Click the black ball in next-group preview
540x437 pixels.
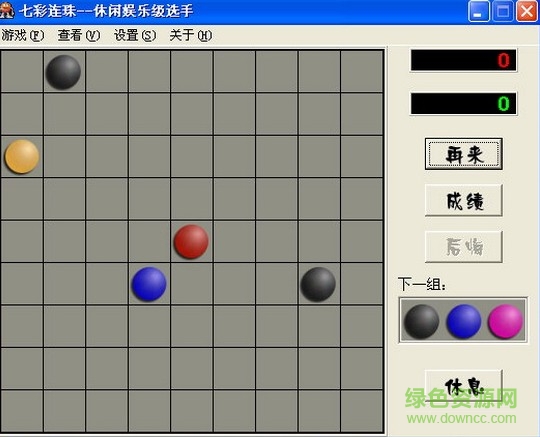[421, 321]
